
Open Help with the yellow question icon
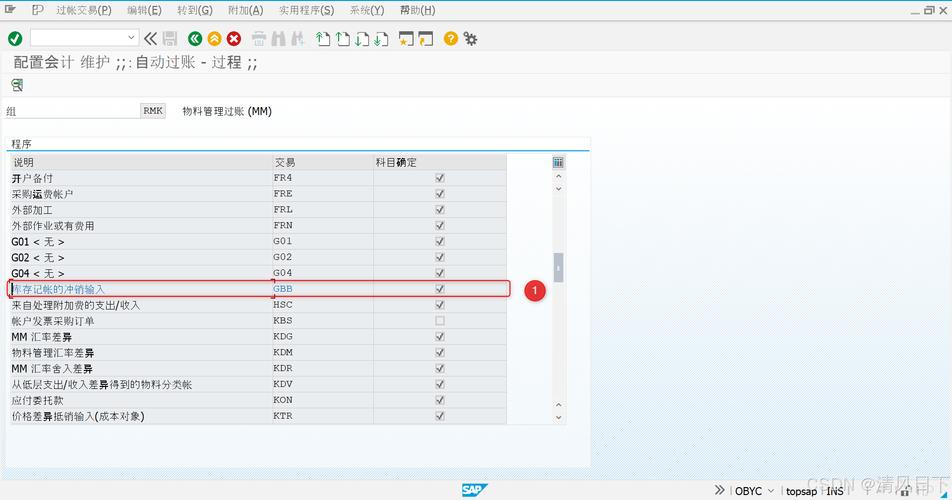(x=451, y=38)
